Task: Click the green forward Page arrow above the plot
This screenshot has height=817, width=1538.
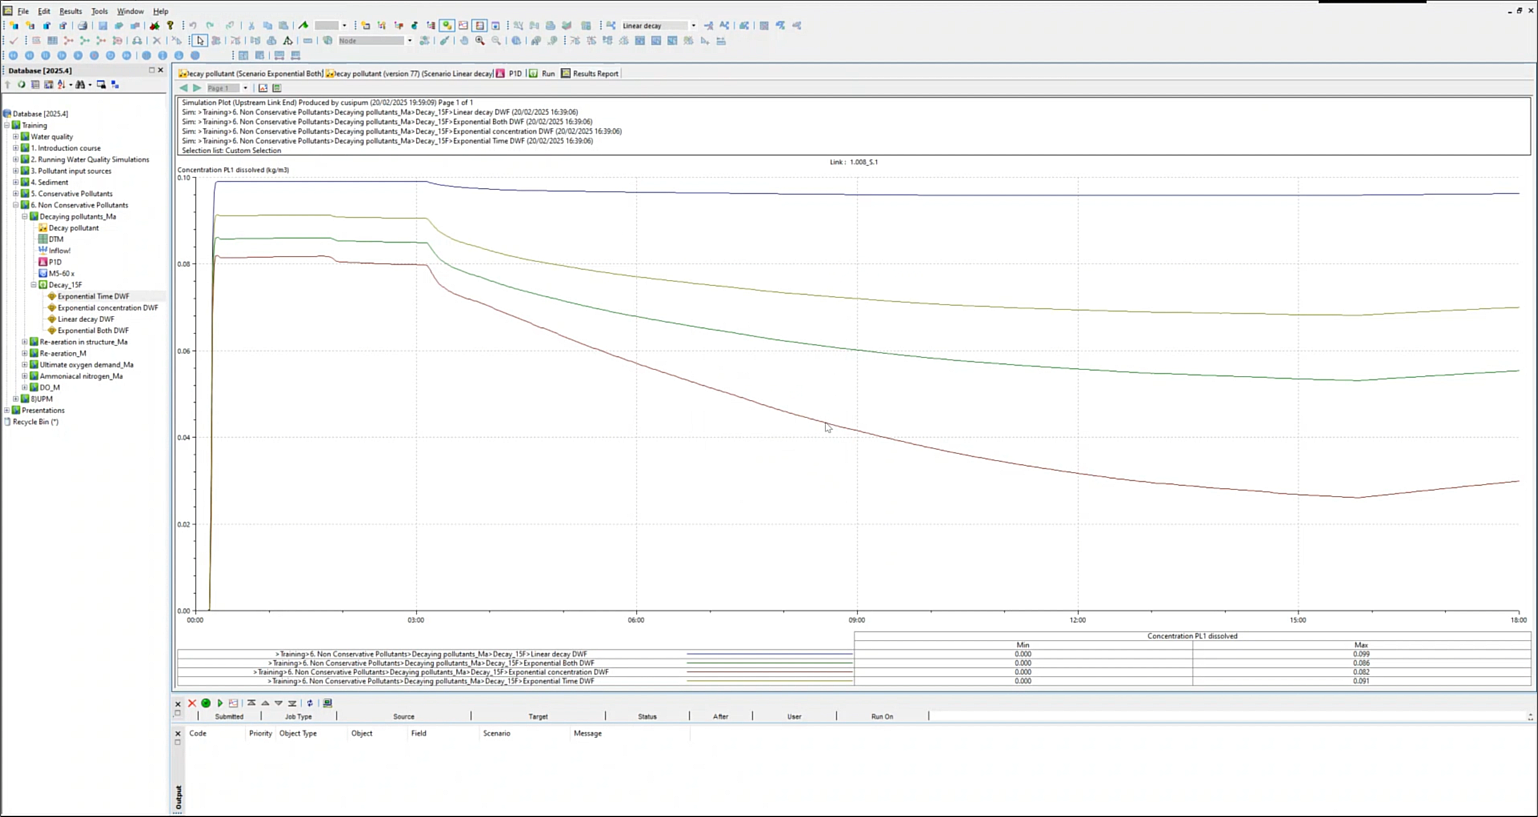Action: [x=196, y=88]
